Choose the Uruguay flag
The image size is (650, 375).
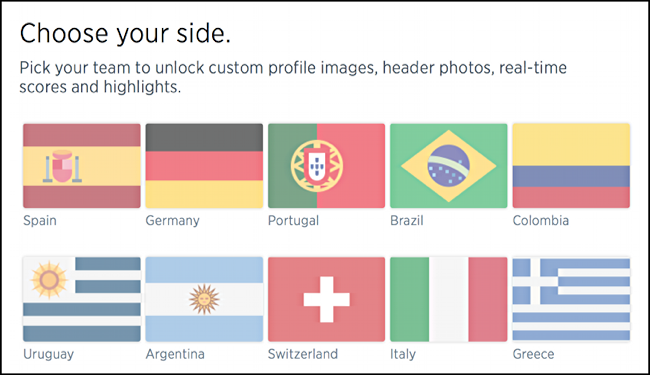point(82,299)
